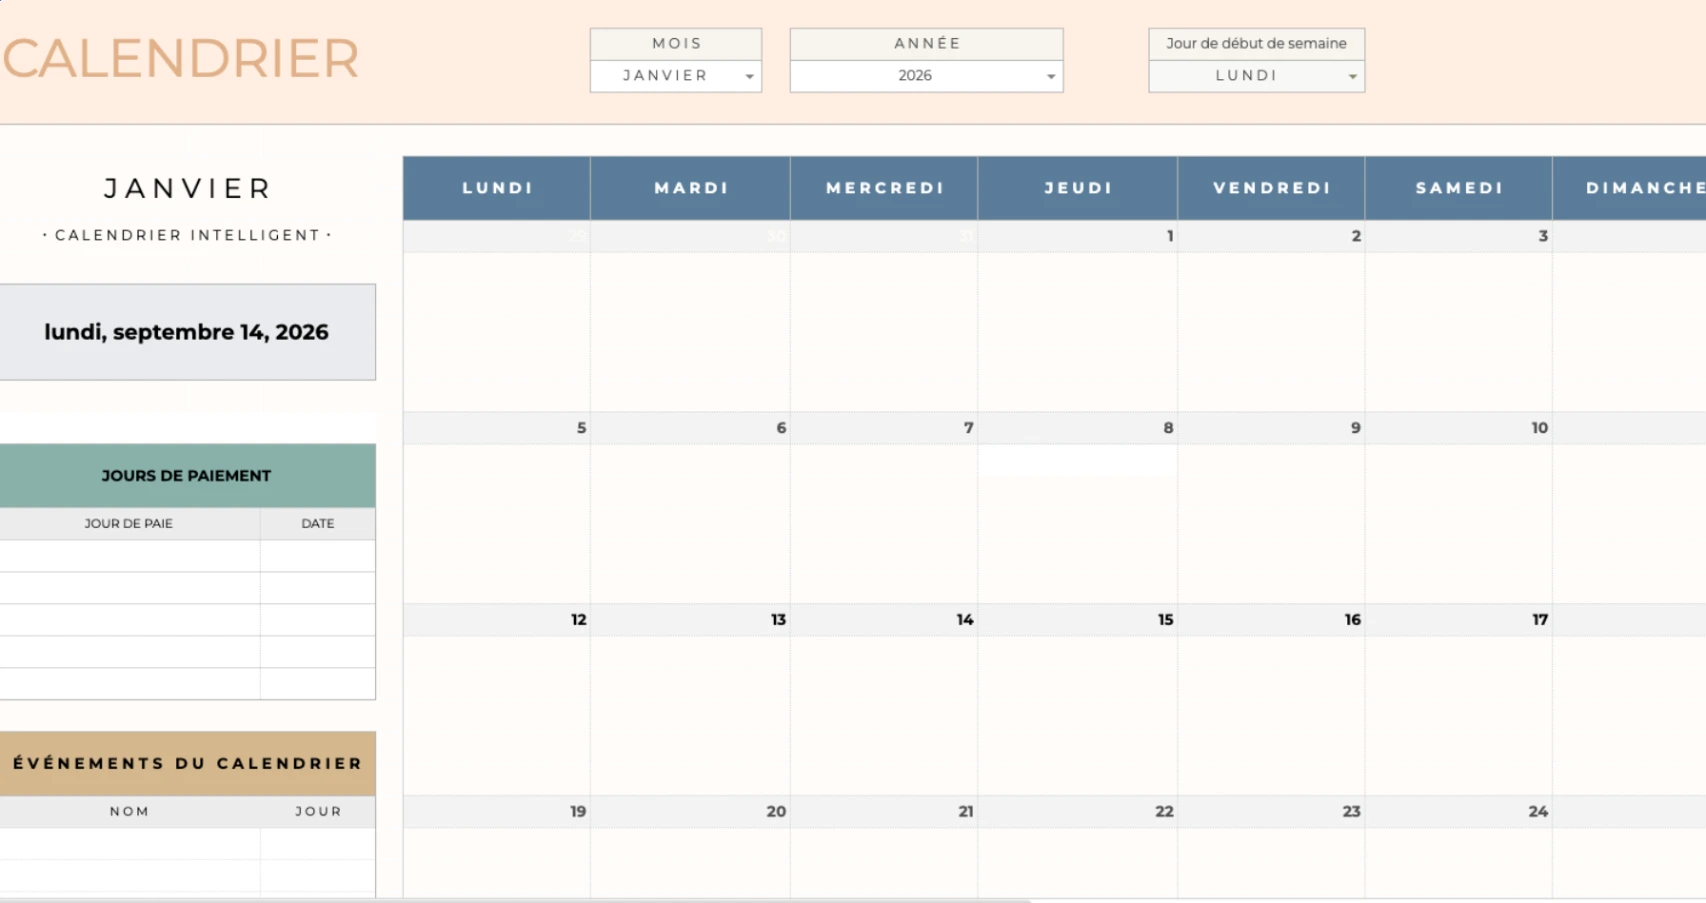Image resolution: width=1706 pixels, height=903 pixels.
Task: Select day number 16 under VENDREDI
Action: (x=1272, y=620)
